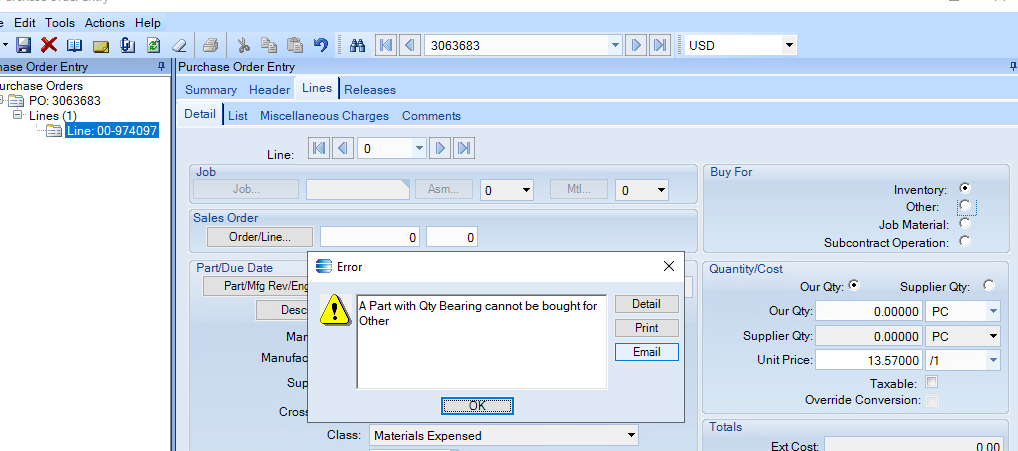Image resolution: width=1018 pixels, height=451 pixels.
Task: Open the Help menu
Action: (x=148, y=23)
